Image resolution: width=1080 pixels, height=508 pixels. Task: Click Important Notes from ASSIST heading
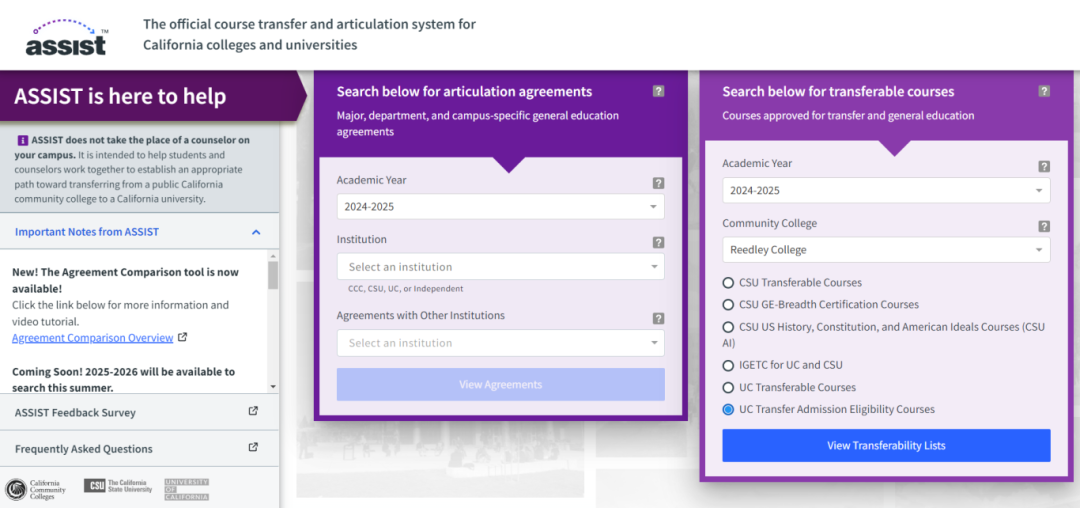point(87,232)
